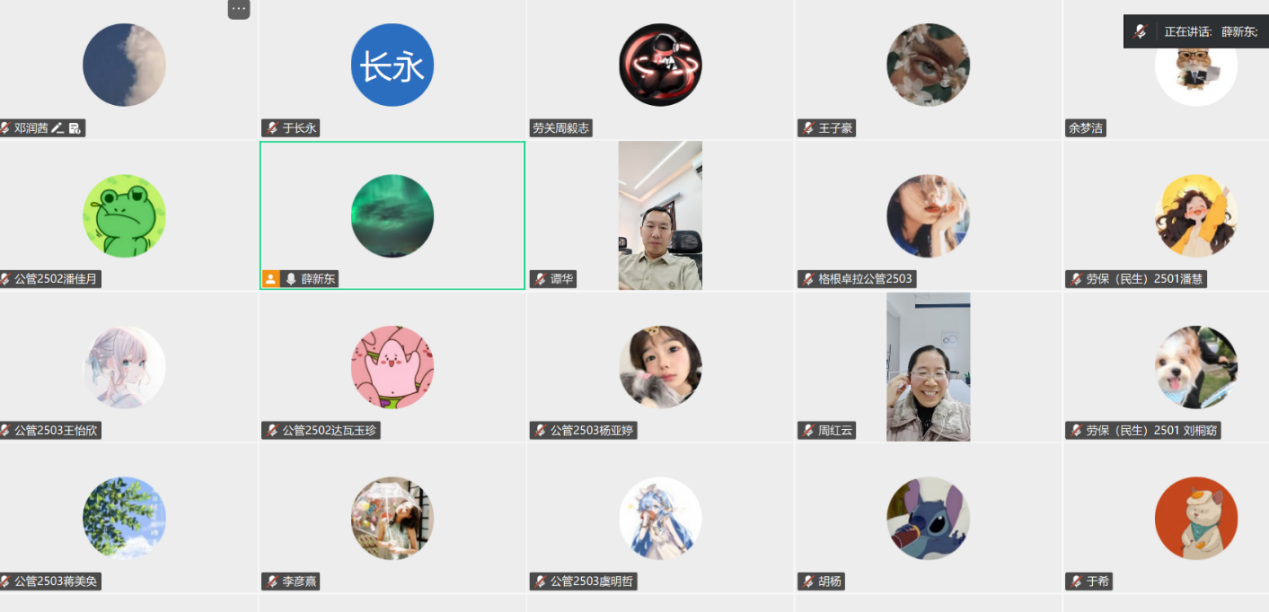
Task: Open the three-dot options menu on 邓润茜's tile
Action: coord(238,9)
